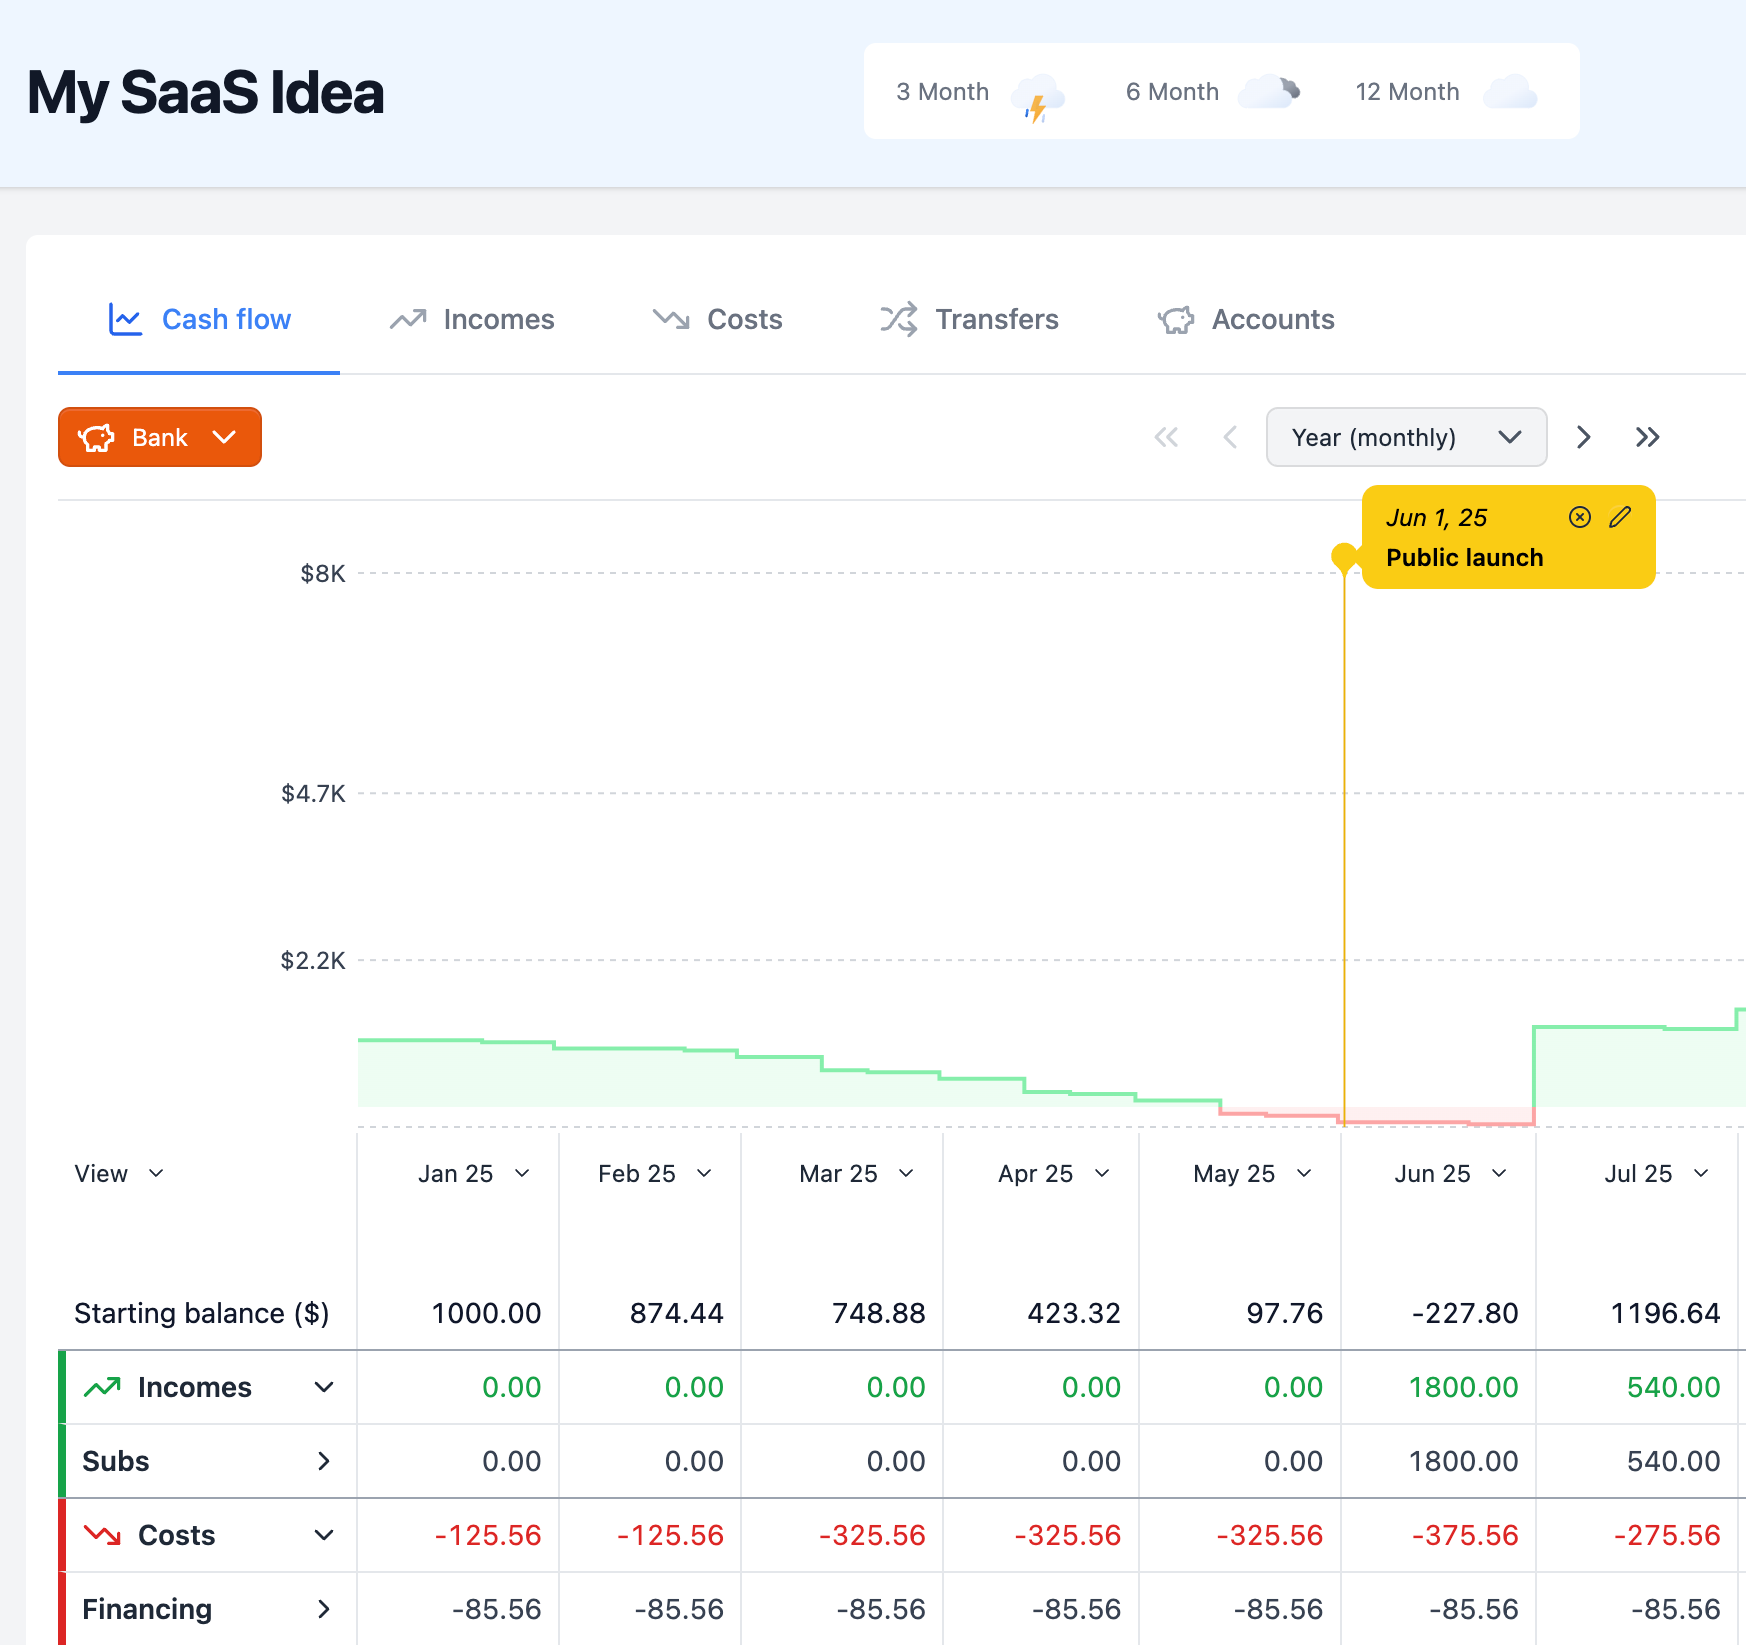Jump to first period with double left arrow
1746x1645 pixels.
coord(1166,437)
